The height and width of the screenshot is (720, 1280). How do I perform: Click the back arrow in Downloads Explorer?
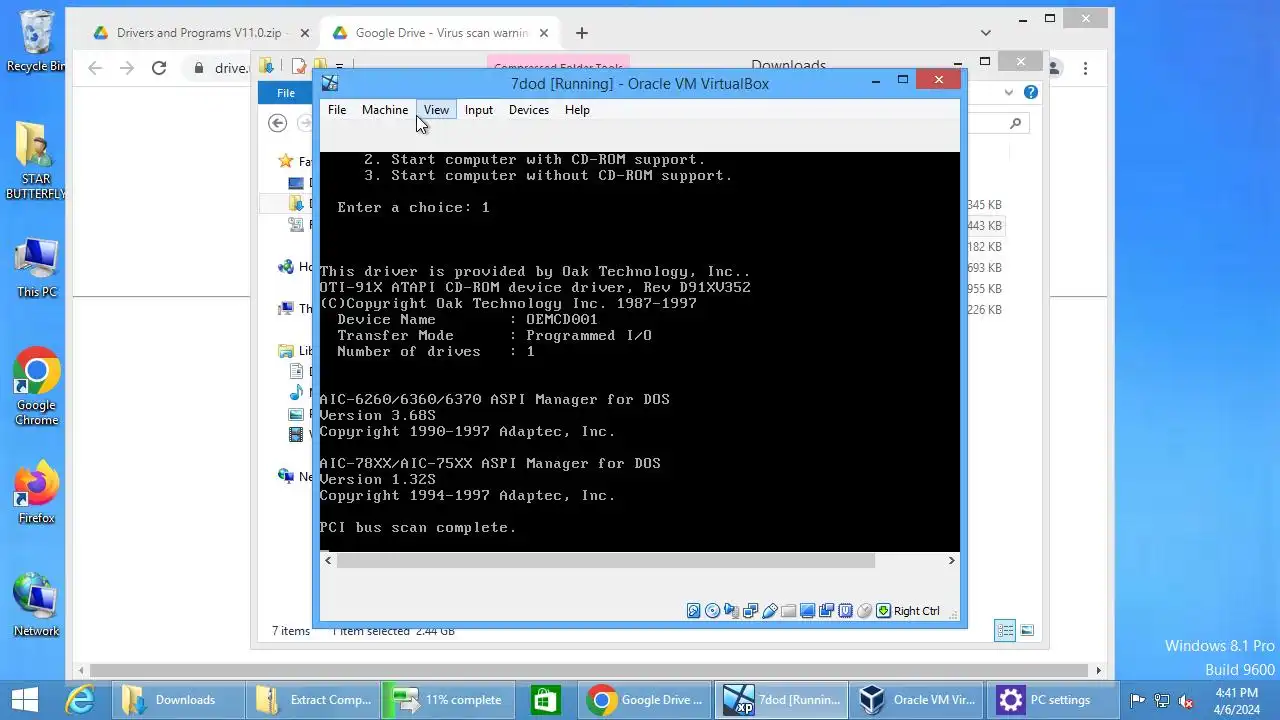click(278, 123)
